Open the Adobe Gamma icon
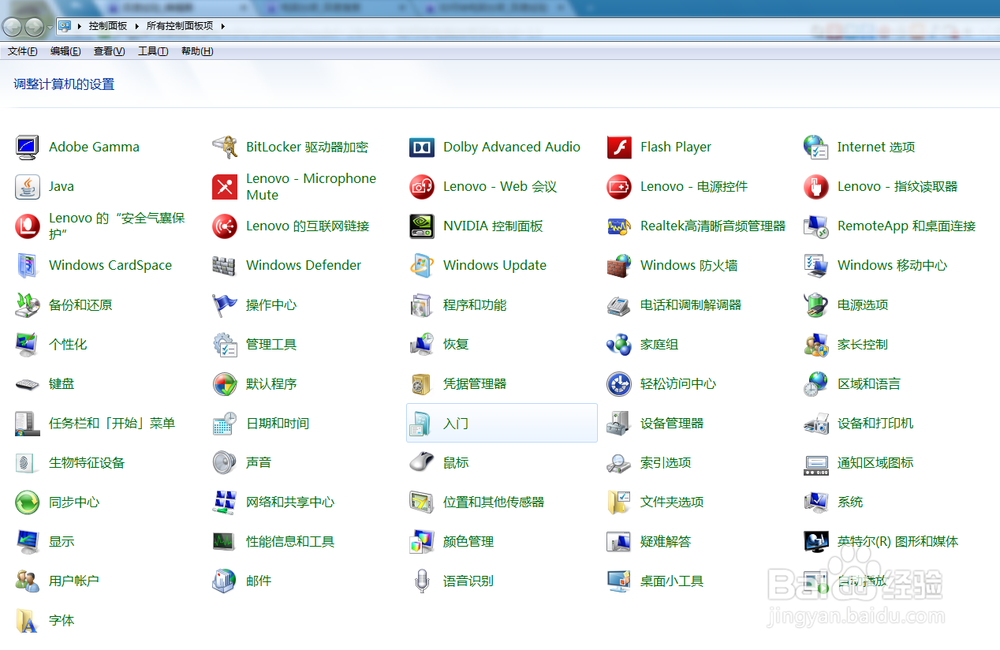Image resolution: width=1000 pixels, height=650 pixels. [27, 147]
